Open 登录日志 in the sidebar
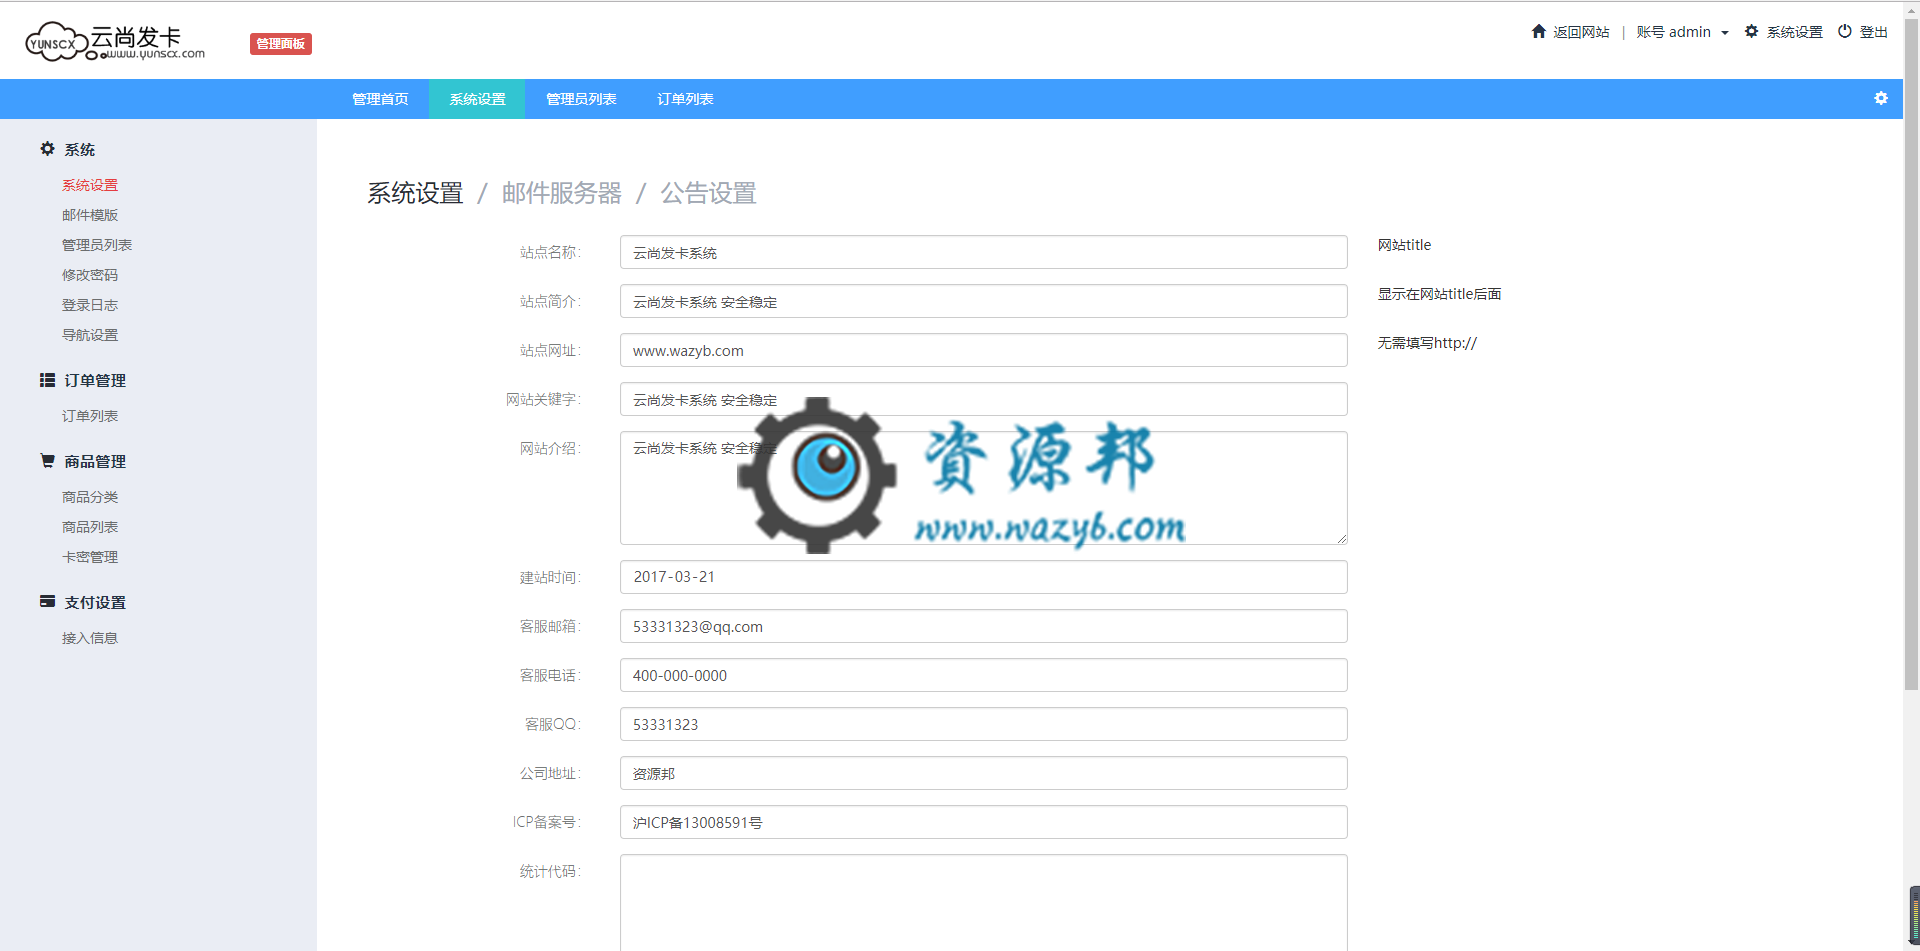1920x951 pixels. (89, 304)
